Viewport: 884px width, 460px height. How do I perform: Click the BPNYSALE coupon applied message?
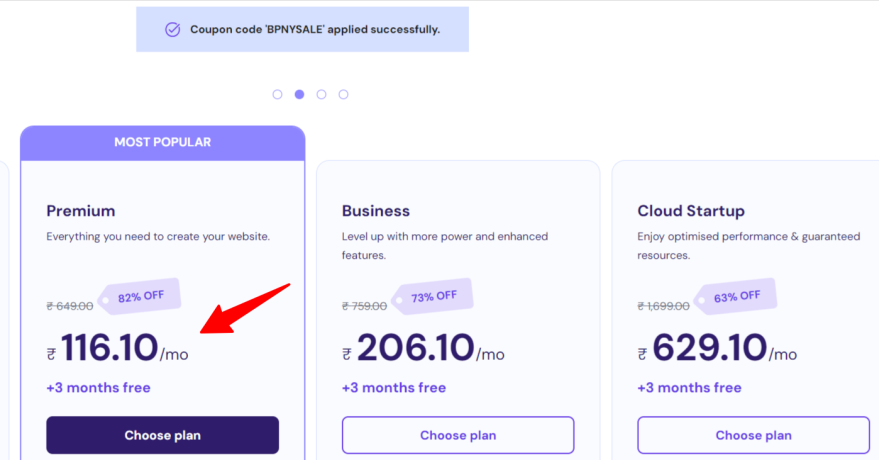point(314,30)
